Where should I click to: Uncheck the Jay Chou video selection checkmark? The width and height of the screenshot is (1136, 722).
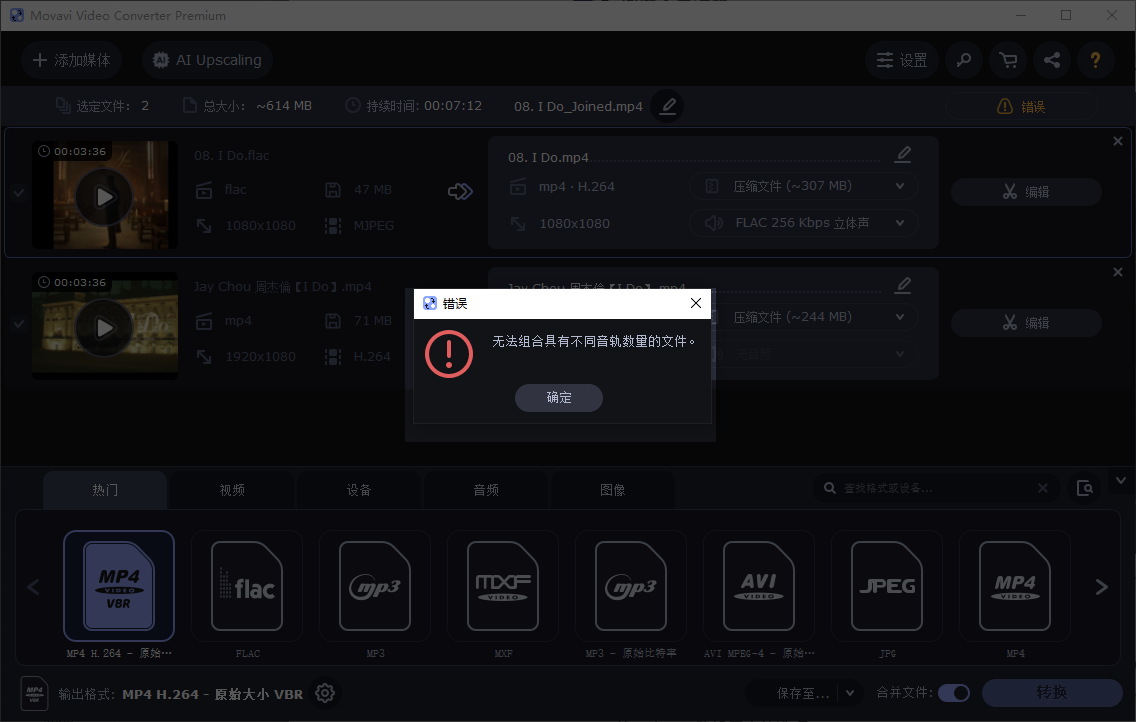[17, 326]
